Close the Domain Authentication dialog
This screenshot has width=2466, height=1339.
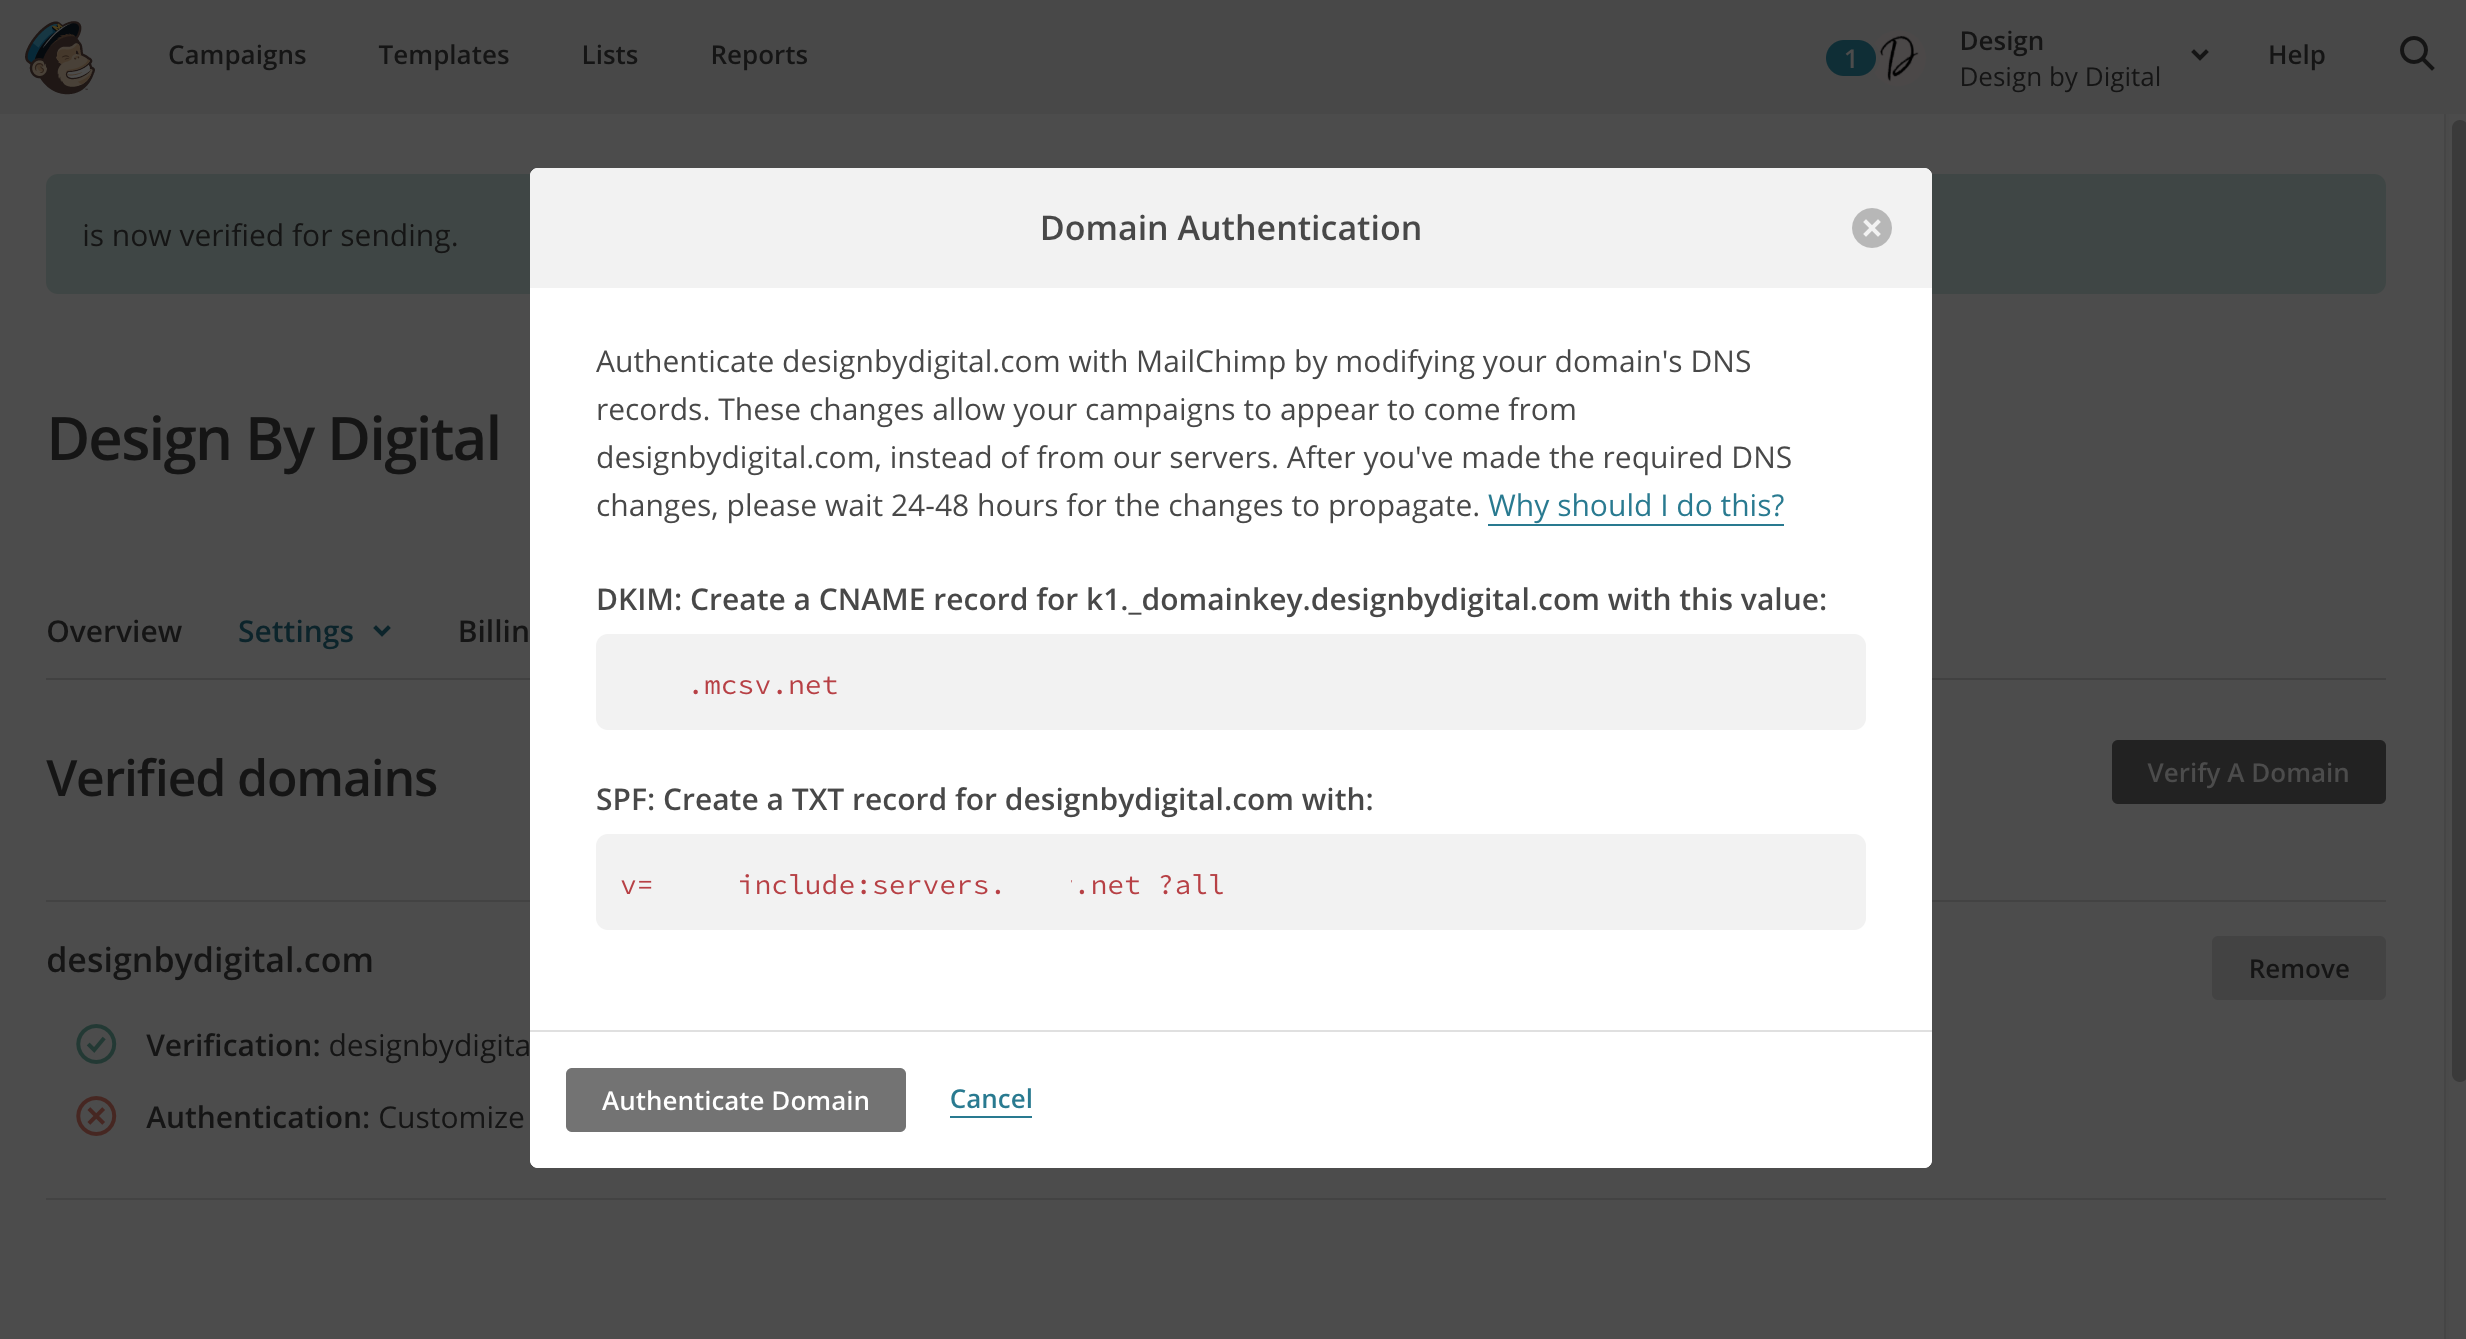click(x=1871, y=228)
